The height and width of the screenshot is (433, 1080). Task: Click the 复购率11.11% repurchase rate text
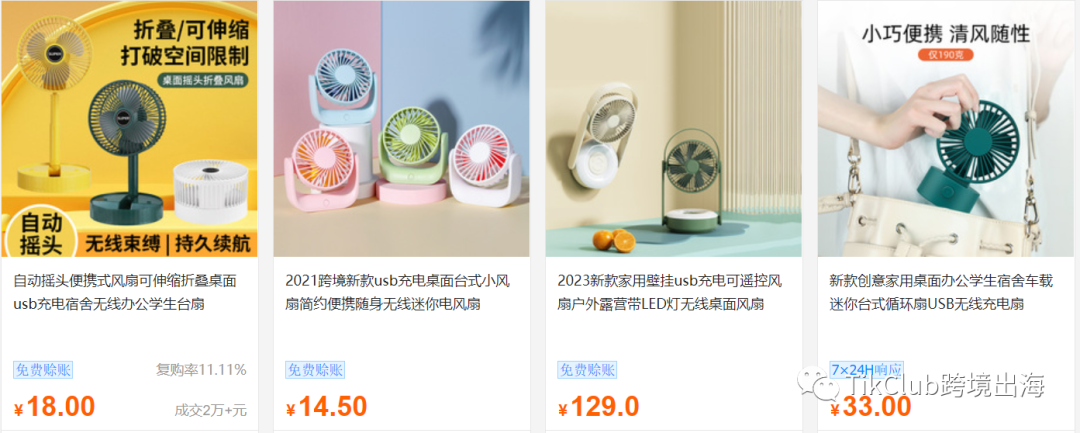201,370
